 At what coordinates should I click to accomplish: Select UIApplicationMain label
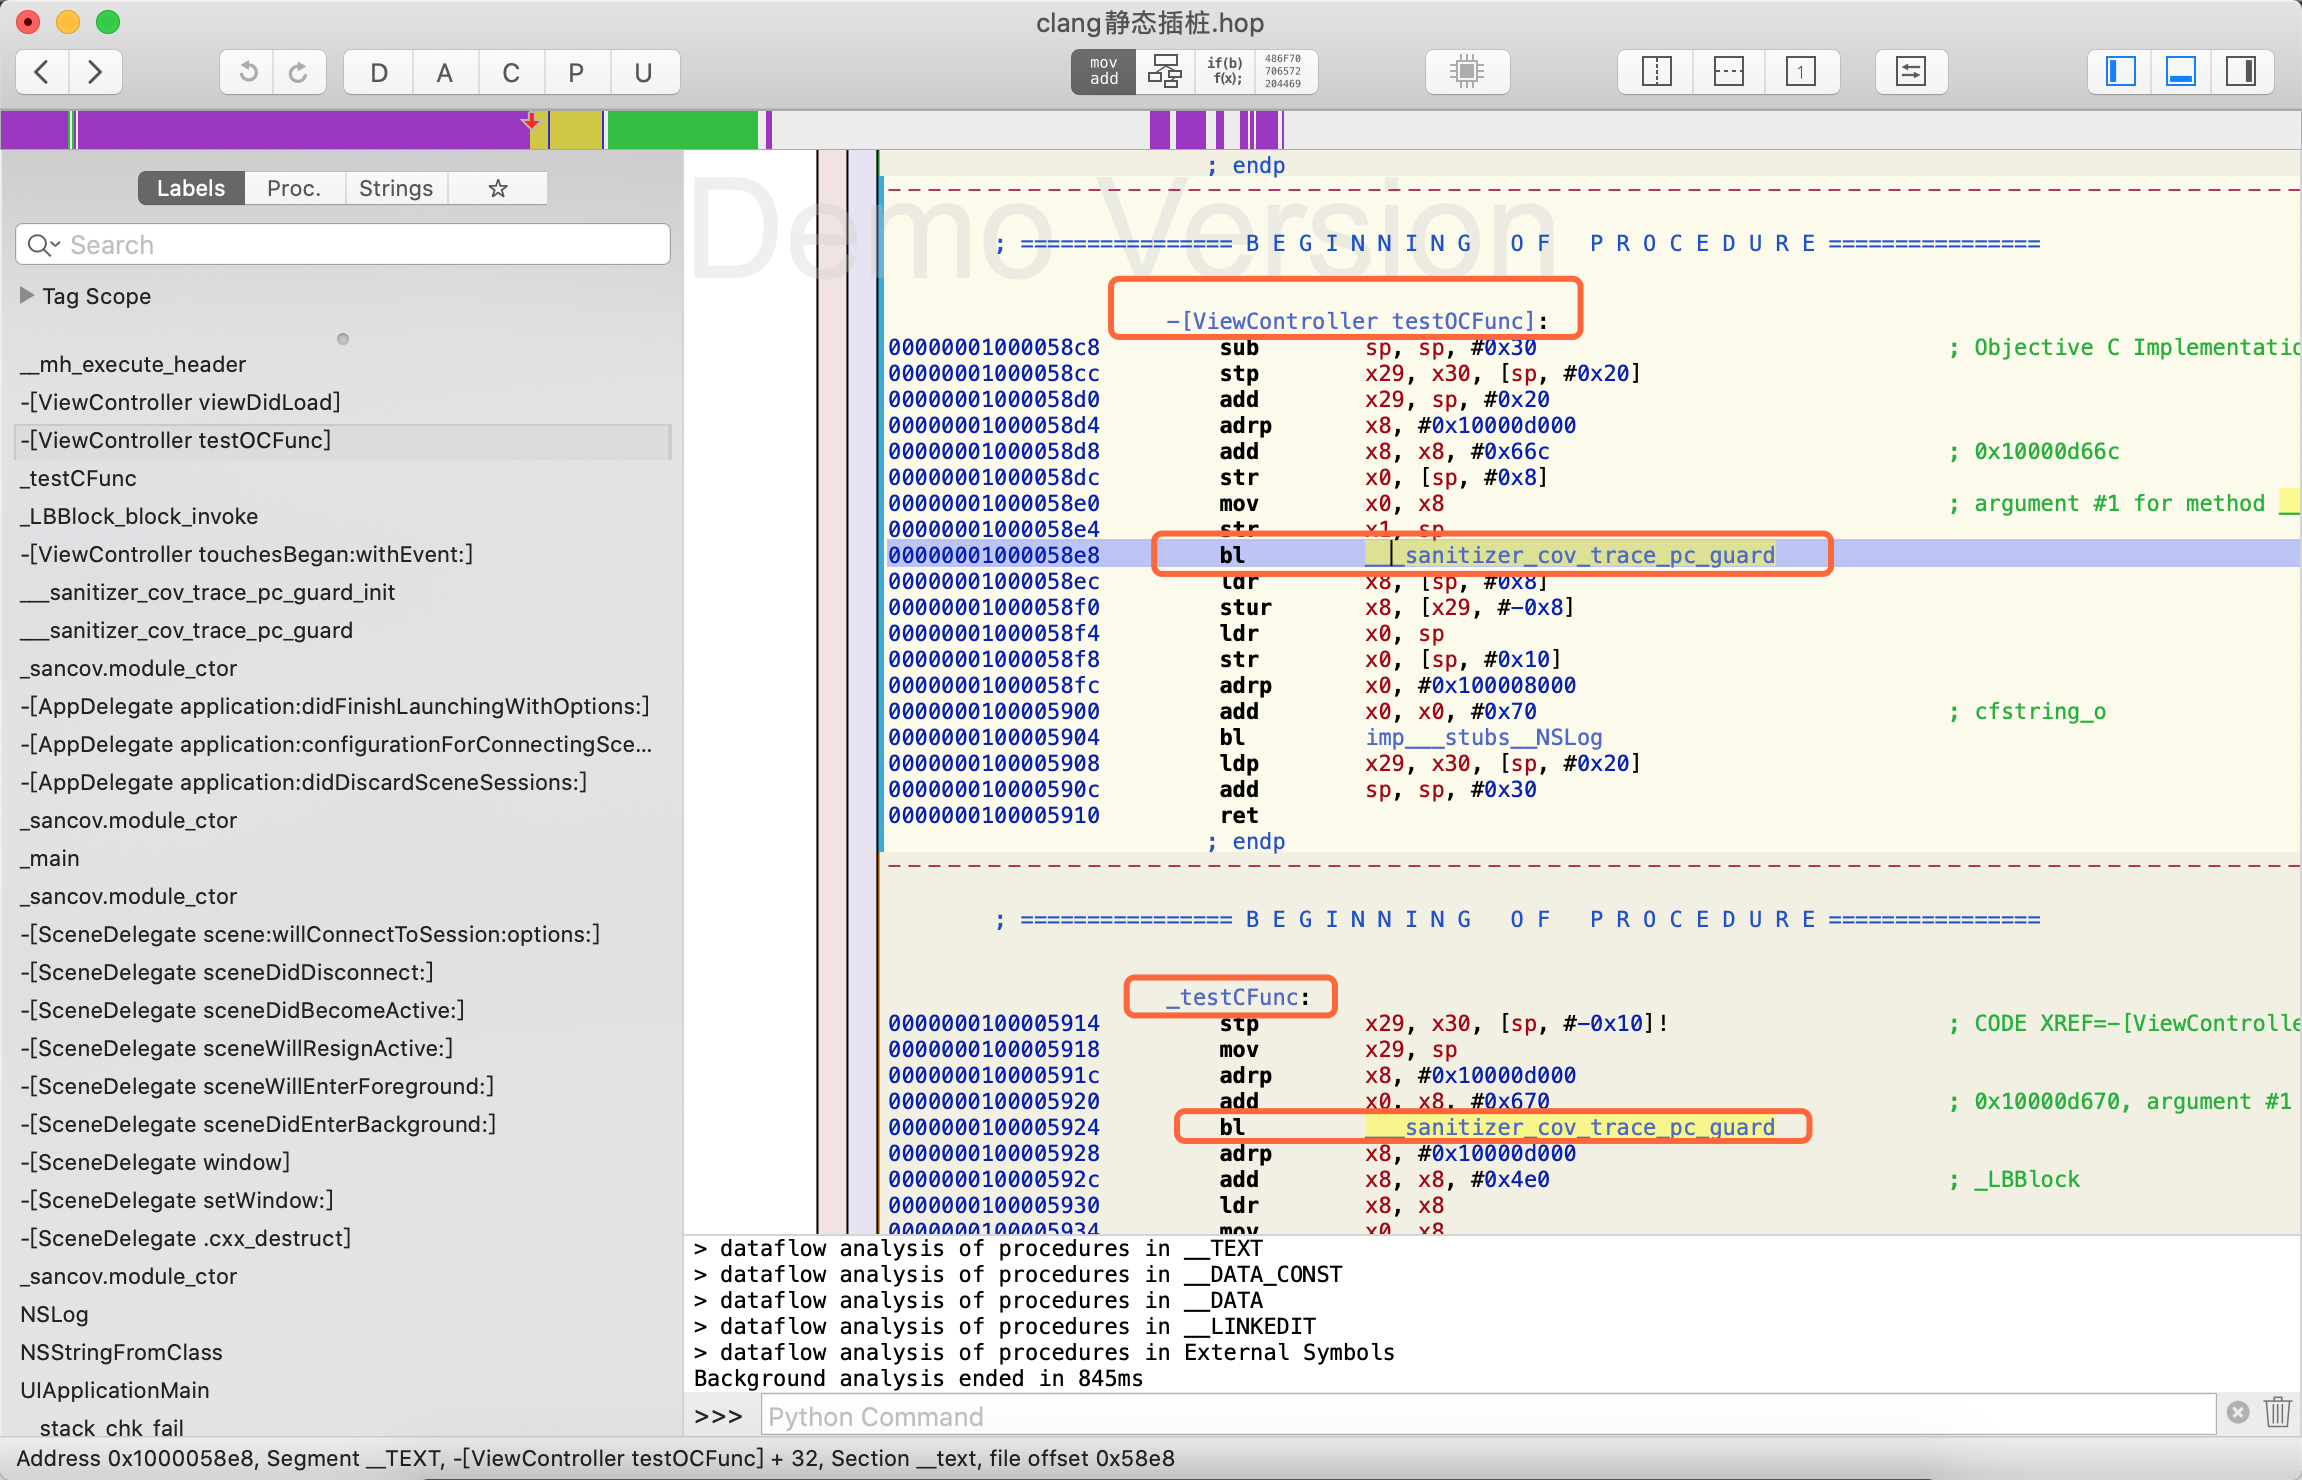pos(115,1390)
